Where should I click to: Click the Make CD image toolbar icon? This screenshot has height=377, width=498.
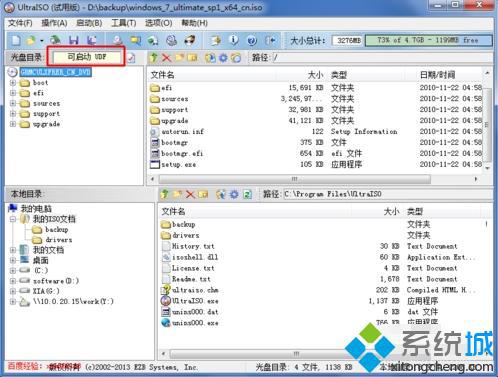117,40
